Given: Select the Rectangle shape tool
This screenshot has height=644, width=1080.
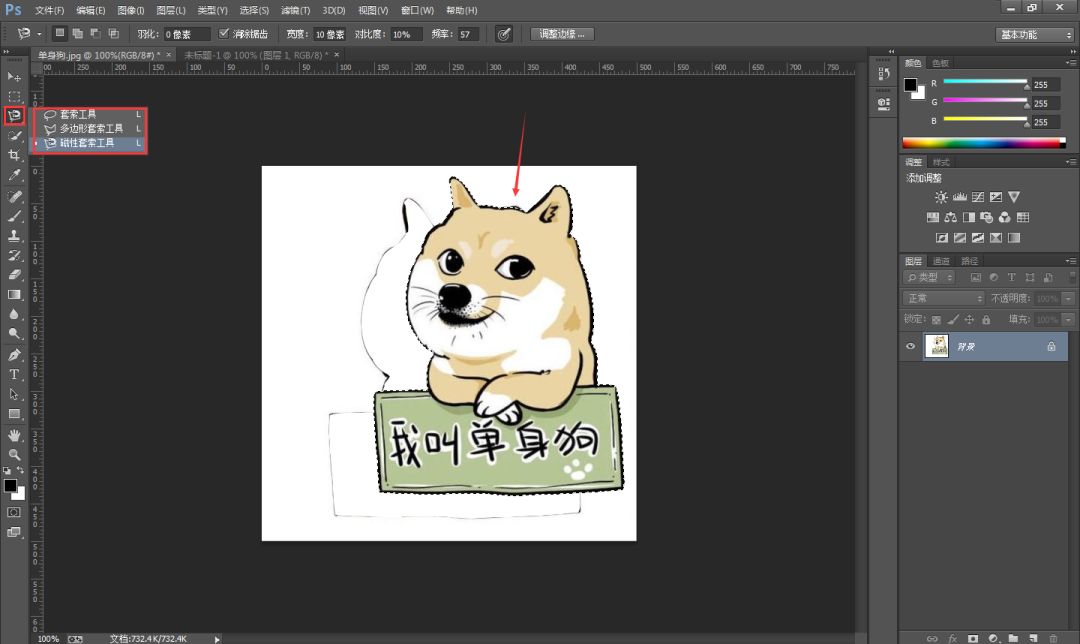Looking at the screenshot, I should (14, 414).
